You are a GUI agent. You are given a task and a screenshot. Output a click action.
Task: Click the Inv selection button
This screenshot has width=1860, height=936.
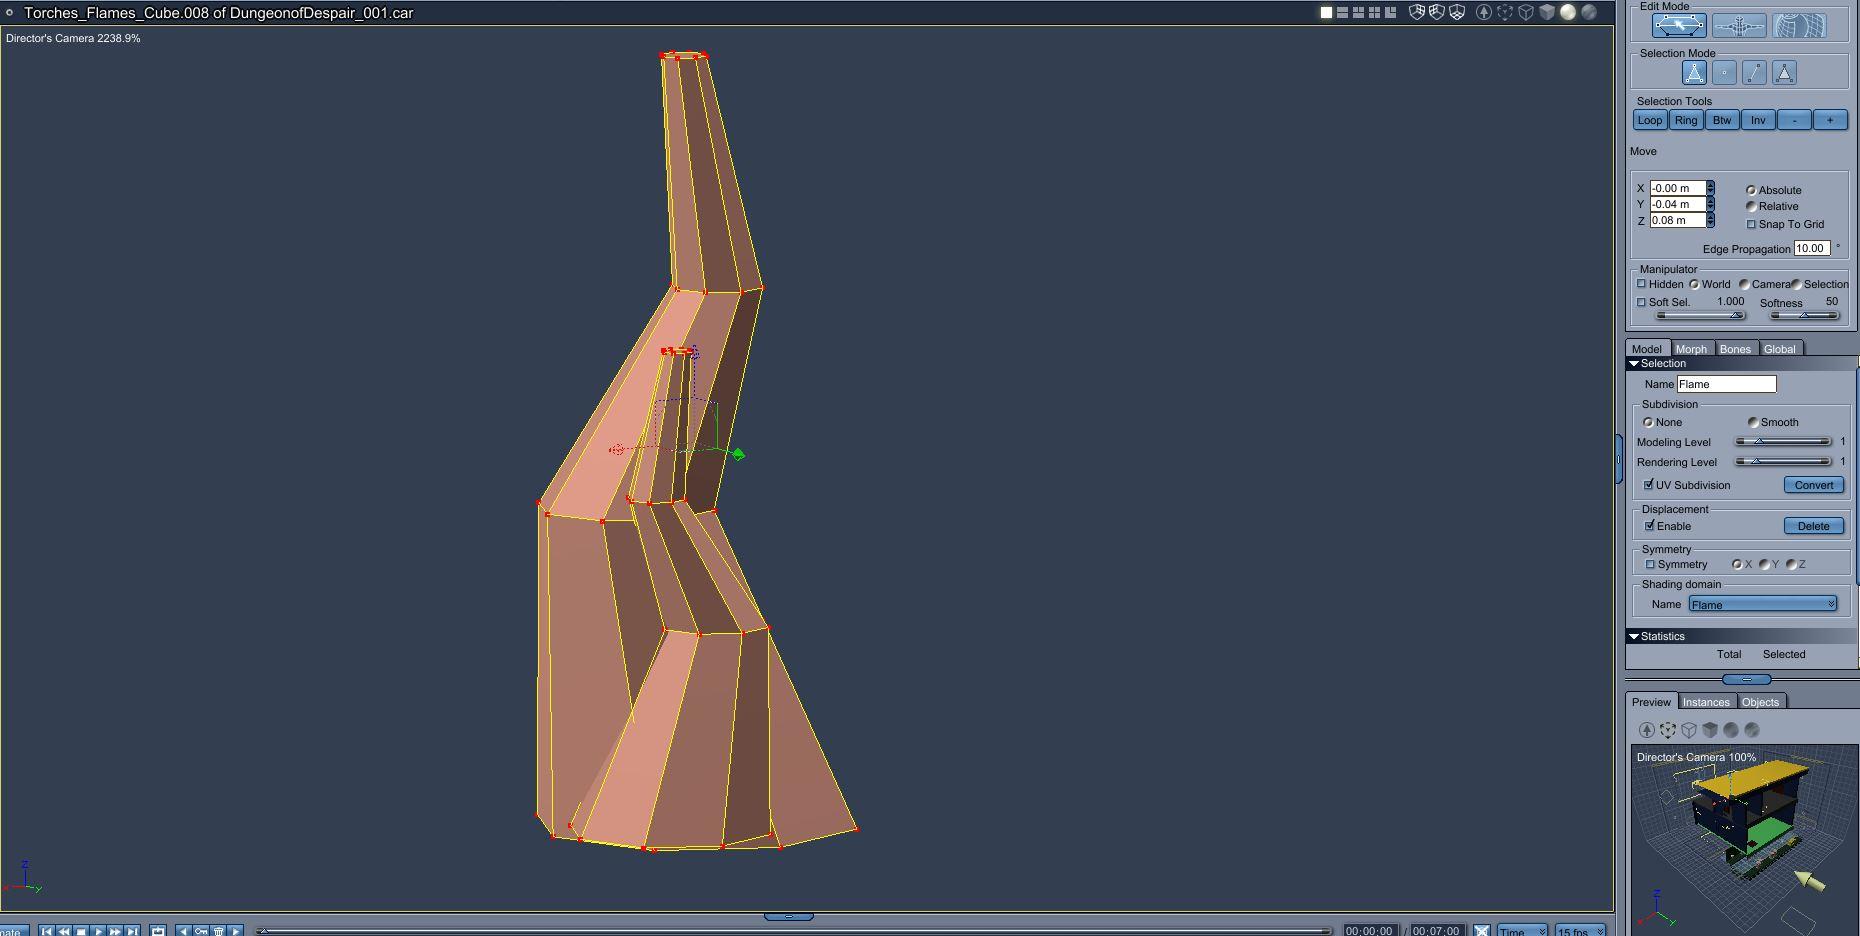point(1758,120)
